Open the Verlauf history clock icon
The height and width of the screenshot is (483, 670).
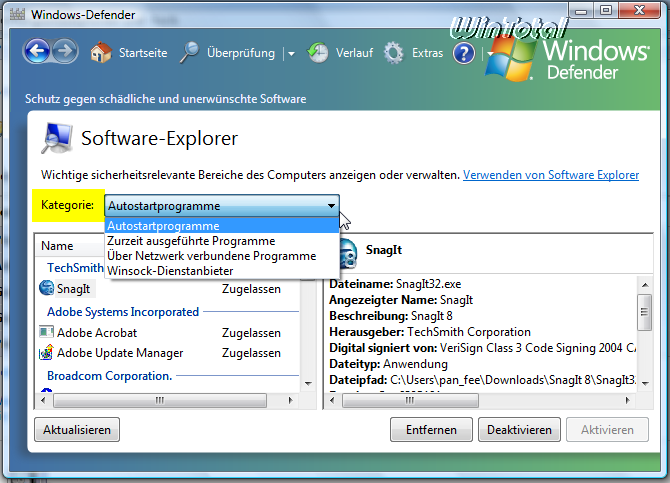coord(318,53)
